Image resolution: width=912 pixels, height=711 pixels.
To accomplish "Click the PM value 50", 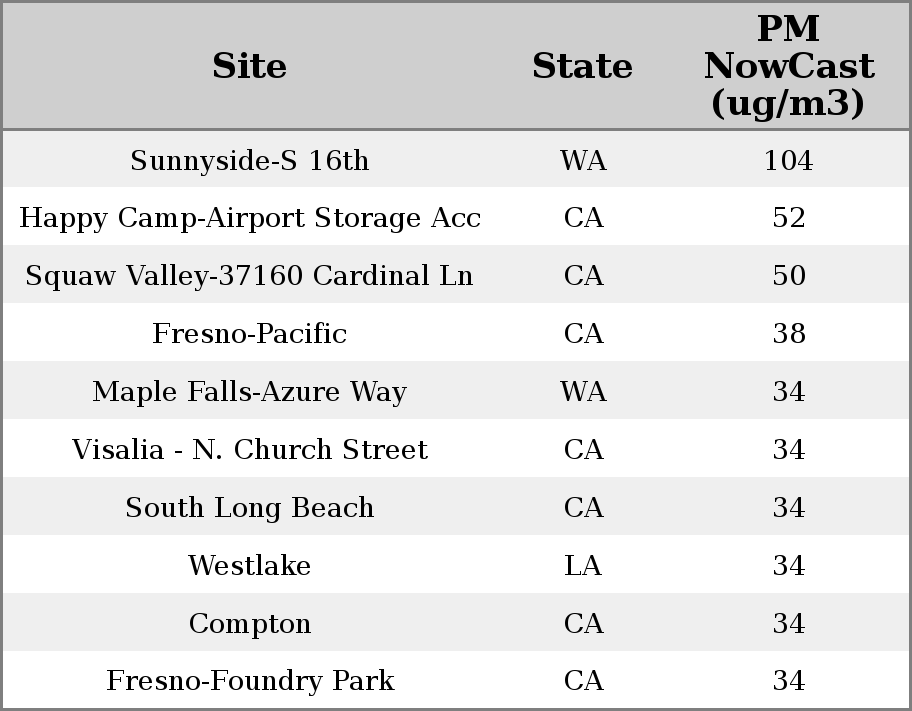I will [x=788, y=276].
